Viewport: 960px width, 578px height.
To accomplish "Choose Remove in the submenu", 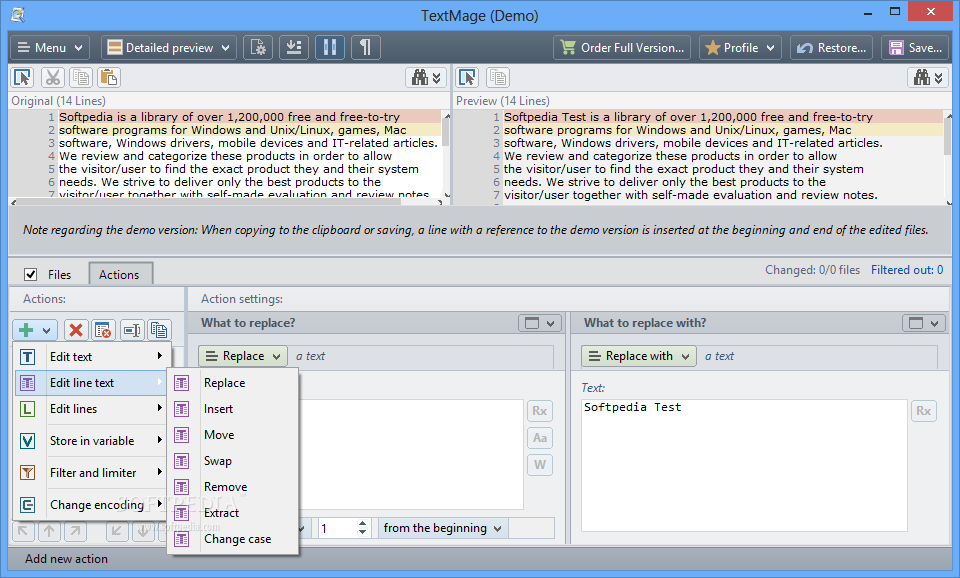I will (x=233, y=487).
